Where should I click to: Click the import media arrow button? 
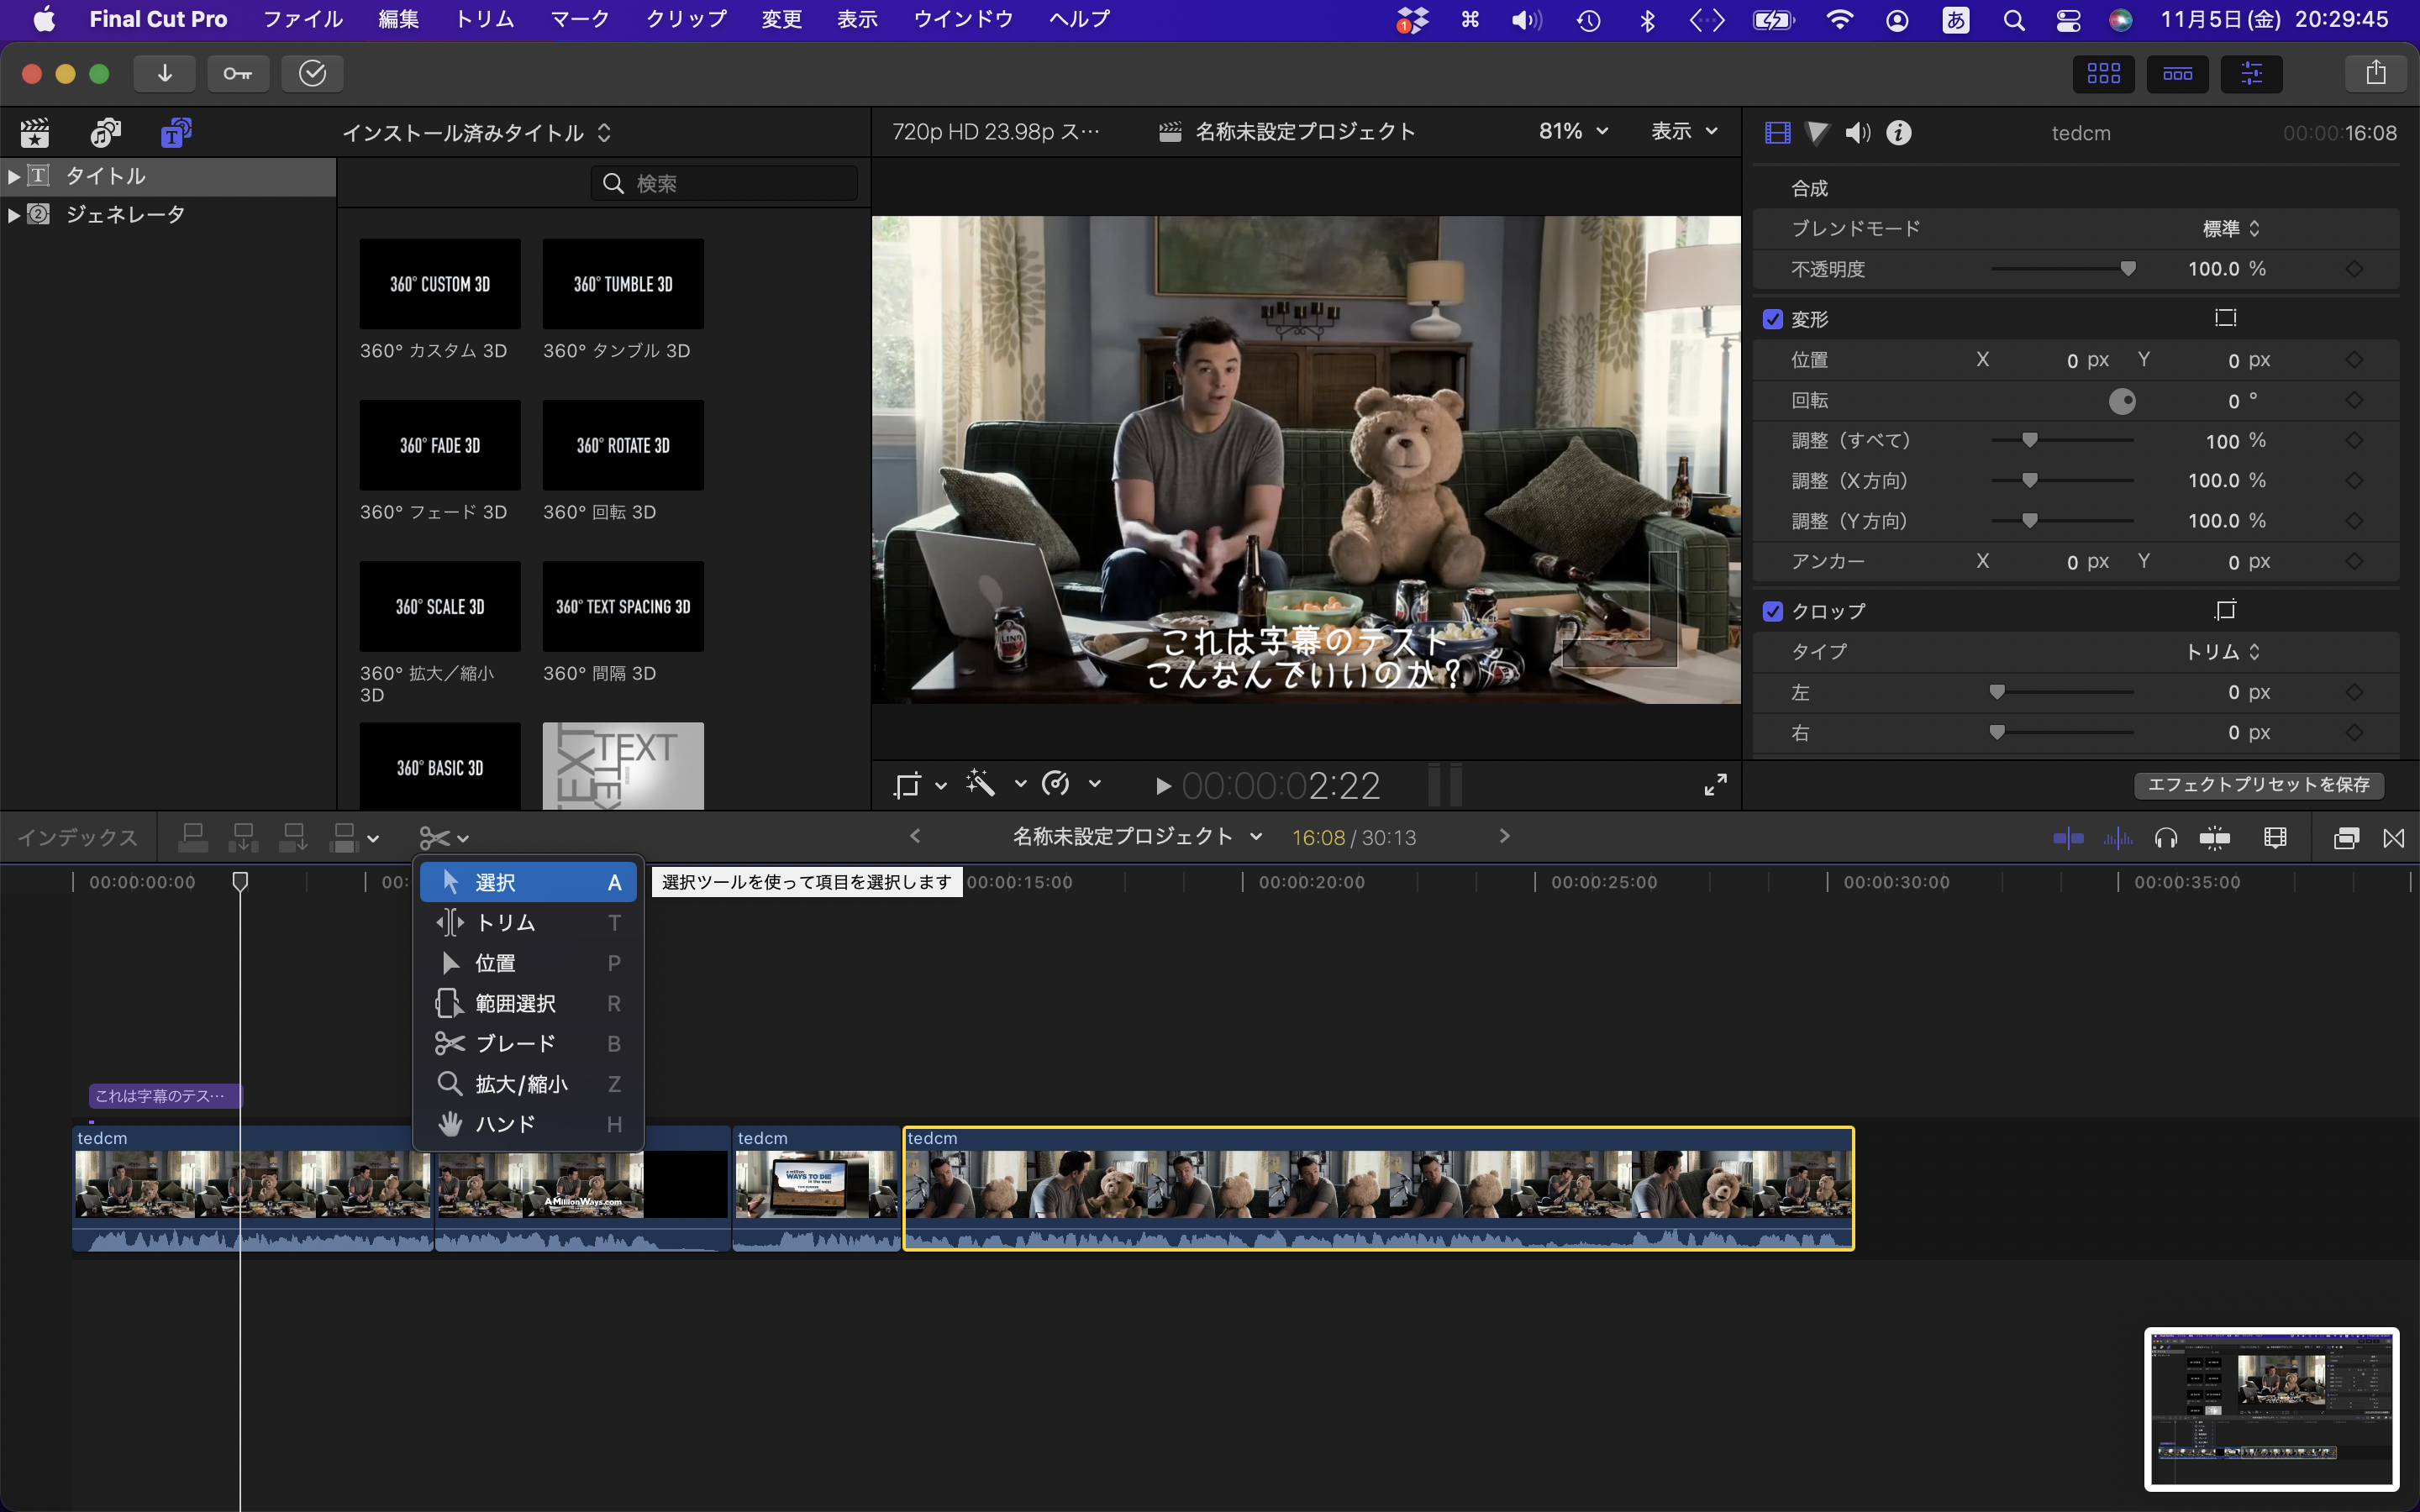[x=165, y=73]
